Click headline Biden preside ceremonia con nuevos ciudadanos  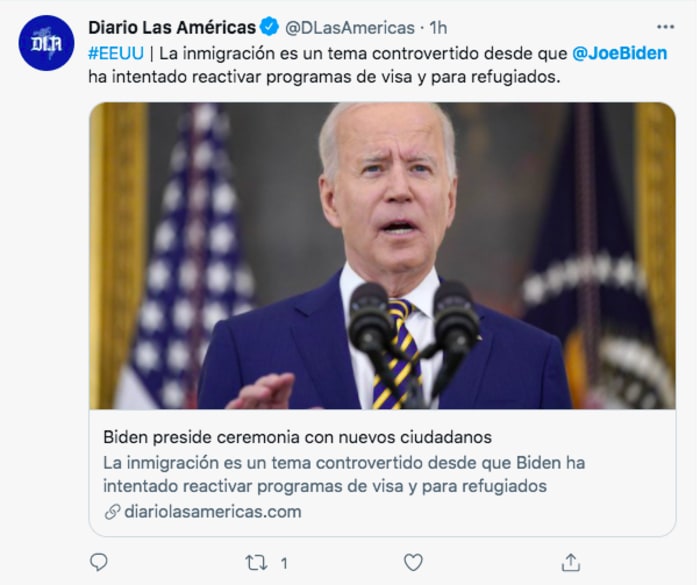[297, 437]
